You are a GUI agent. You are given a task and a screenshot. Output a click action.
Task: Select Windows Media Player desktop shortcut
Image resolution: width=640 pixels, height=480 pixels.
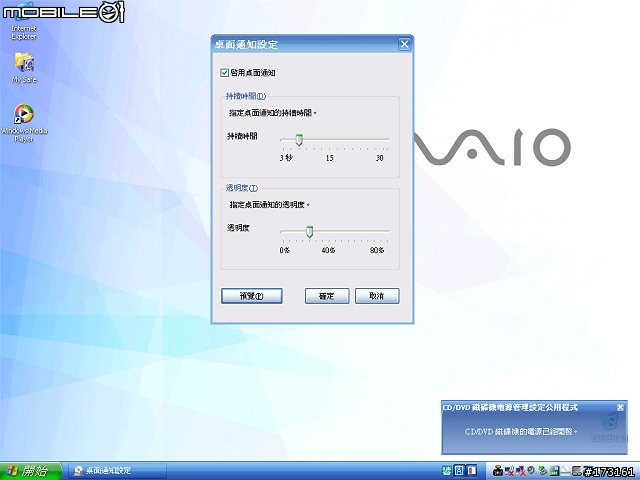(x=24, y=122)
